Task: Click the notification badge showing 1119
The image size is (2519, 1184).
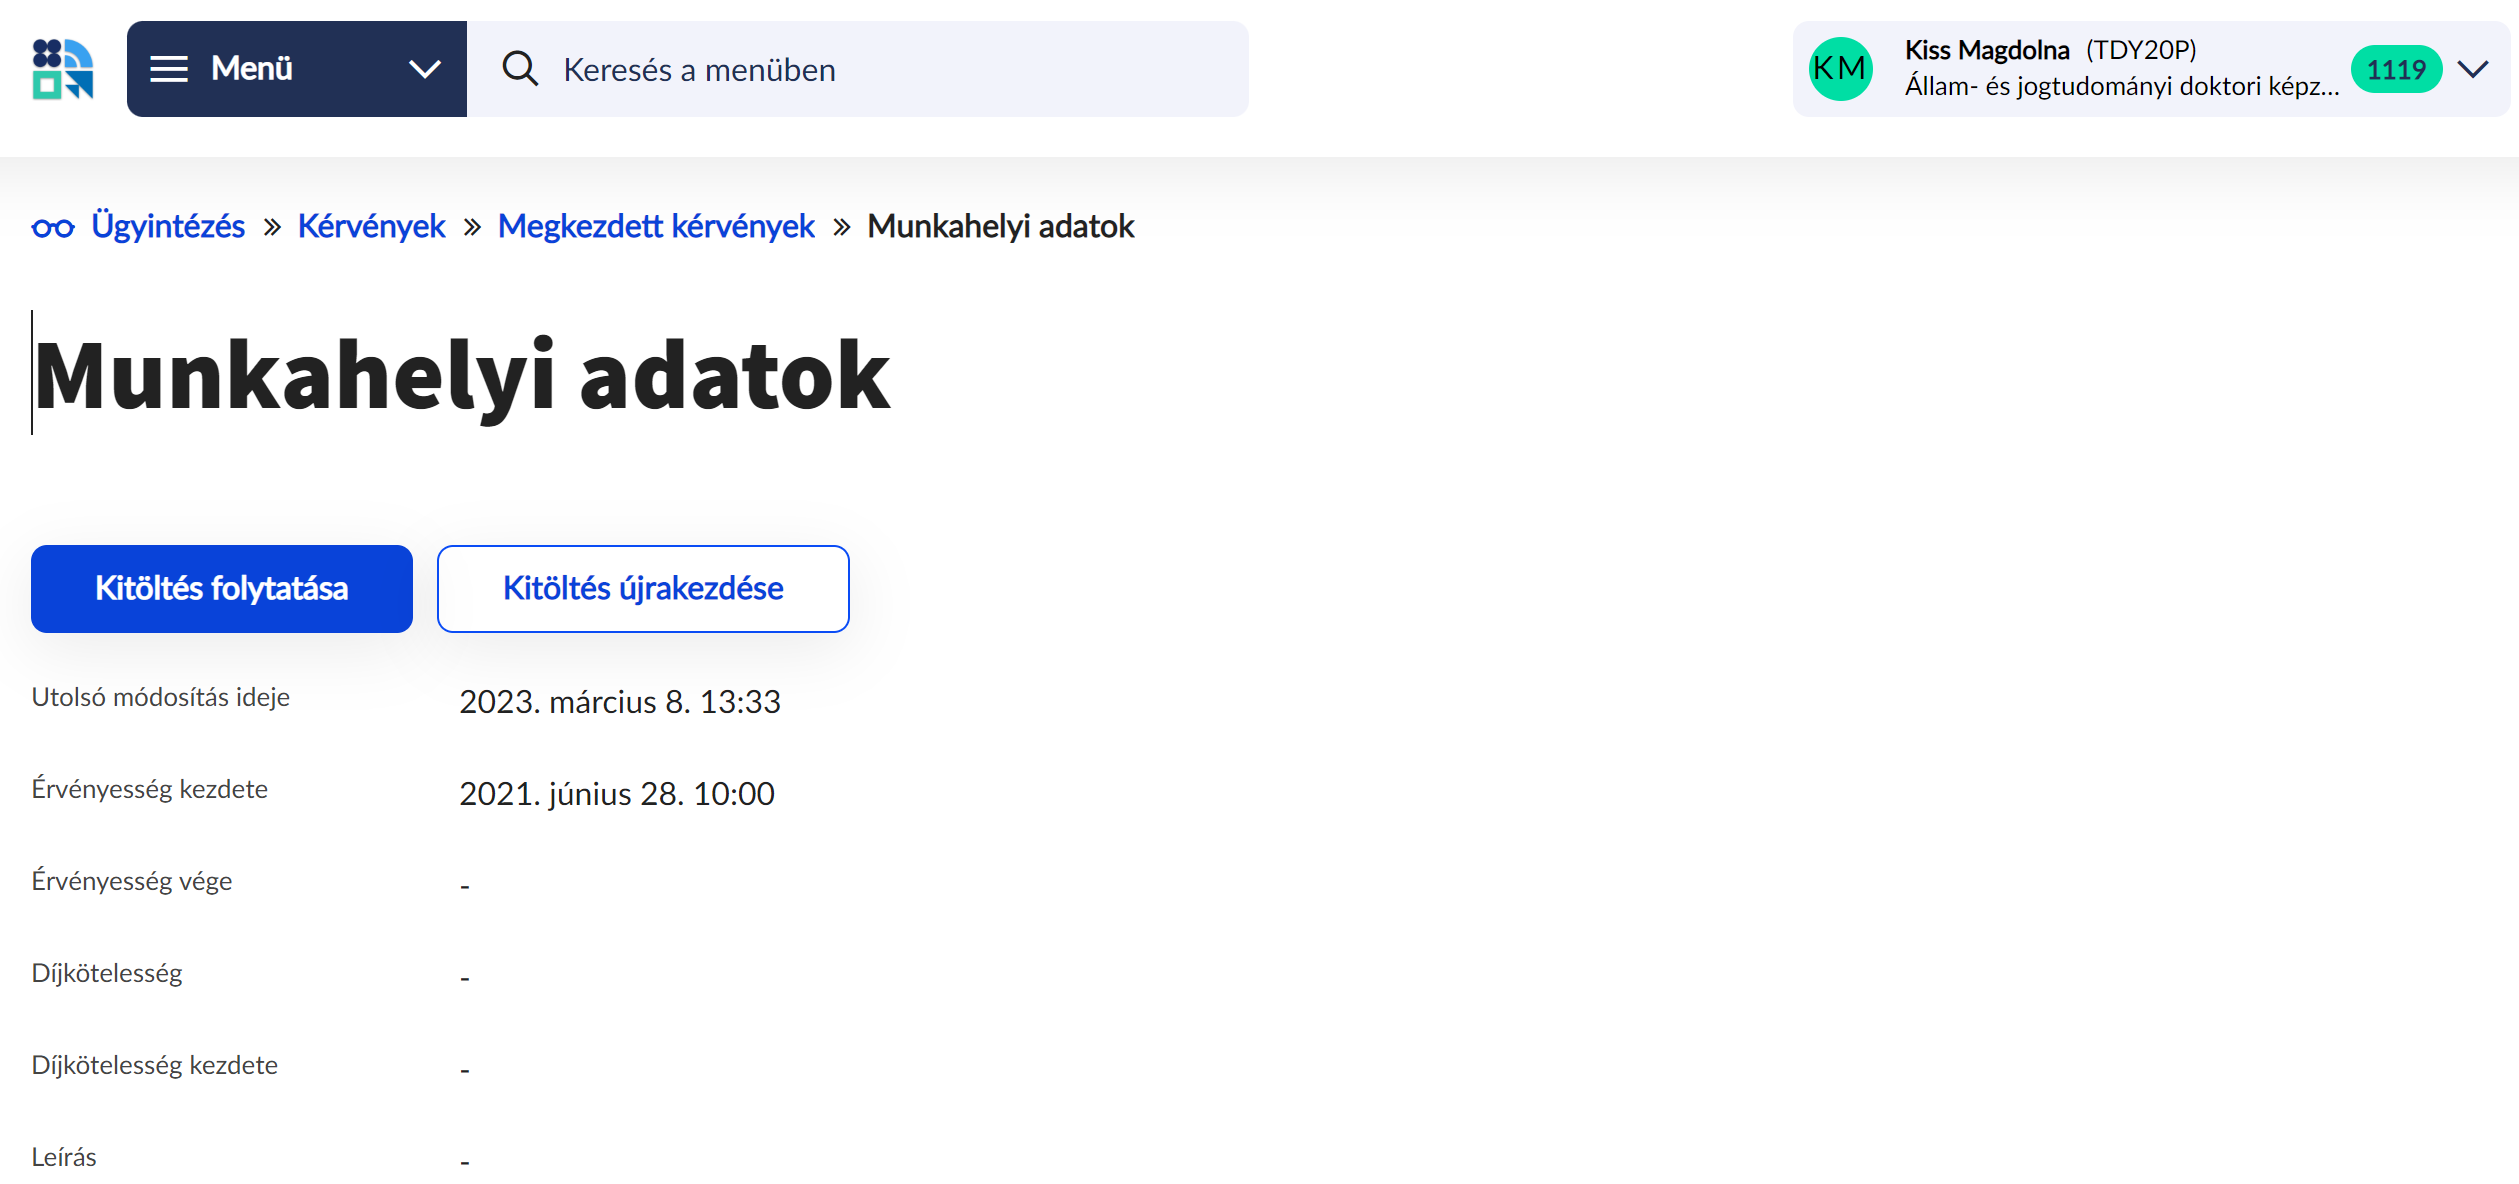Action: click(x=2395, y=68)
